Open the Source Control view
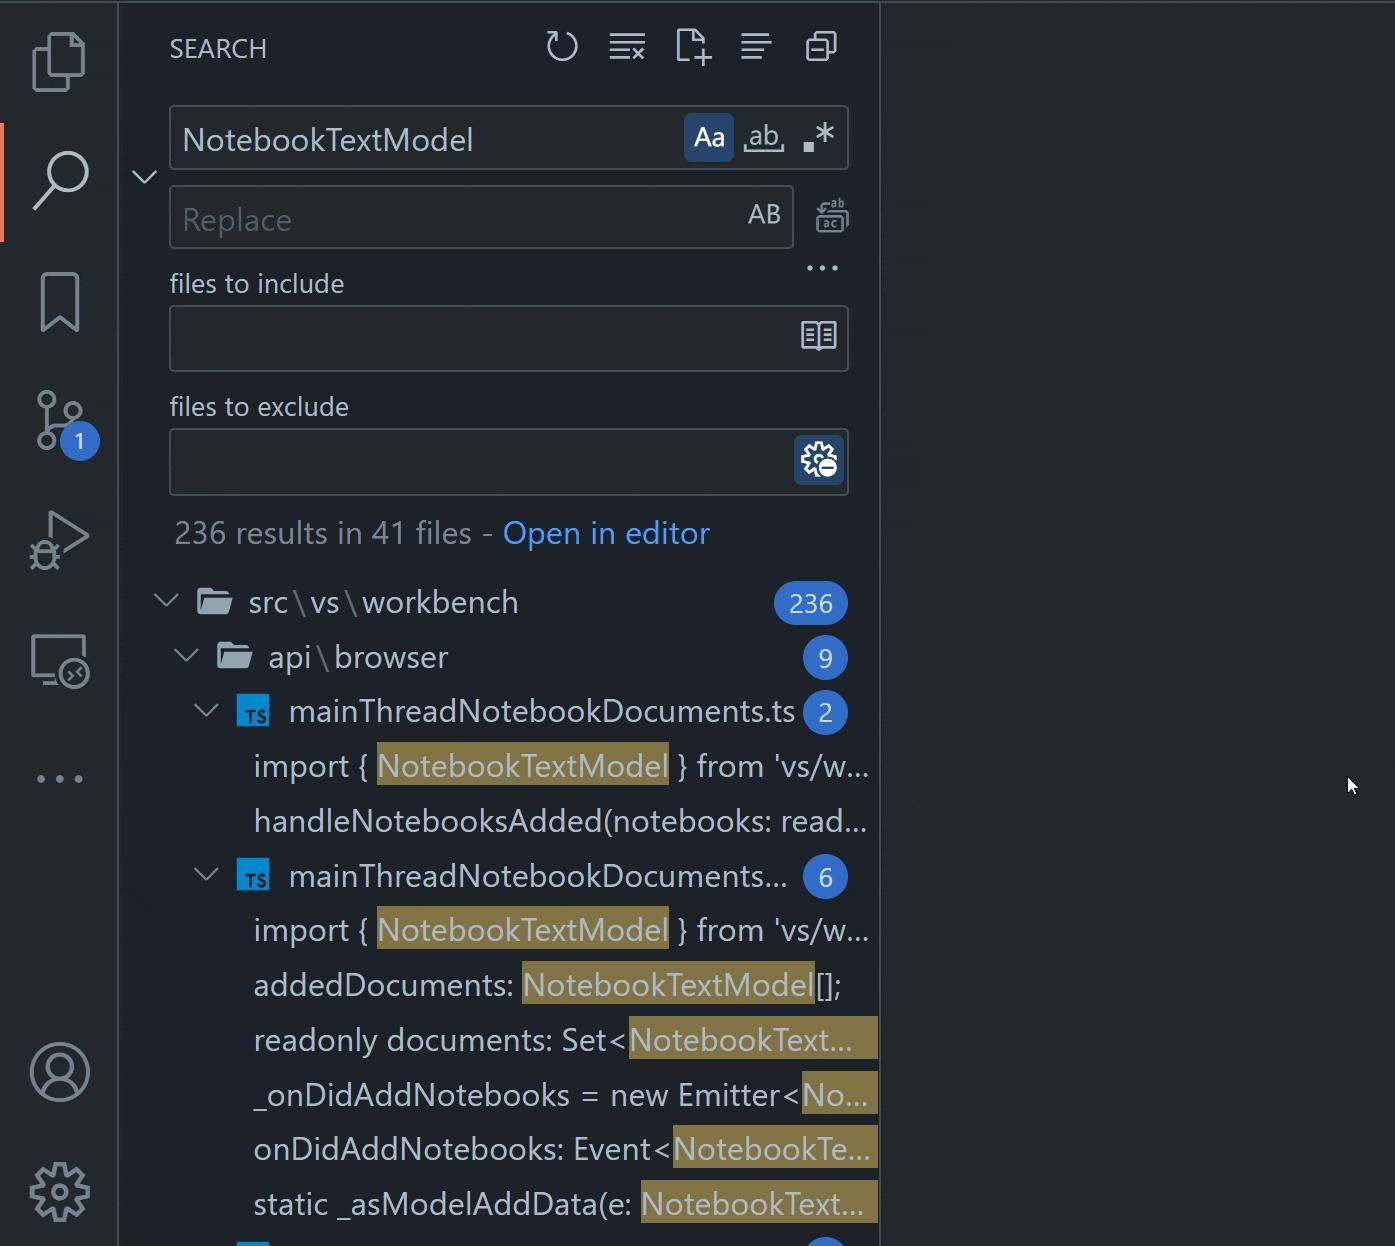Image resolution: width=1395 pixels, height=1246 pixels. (x=59, y=420)
